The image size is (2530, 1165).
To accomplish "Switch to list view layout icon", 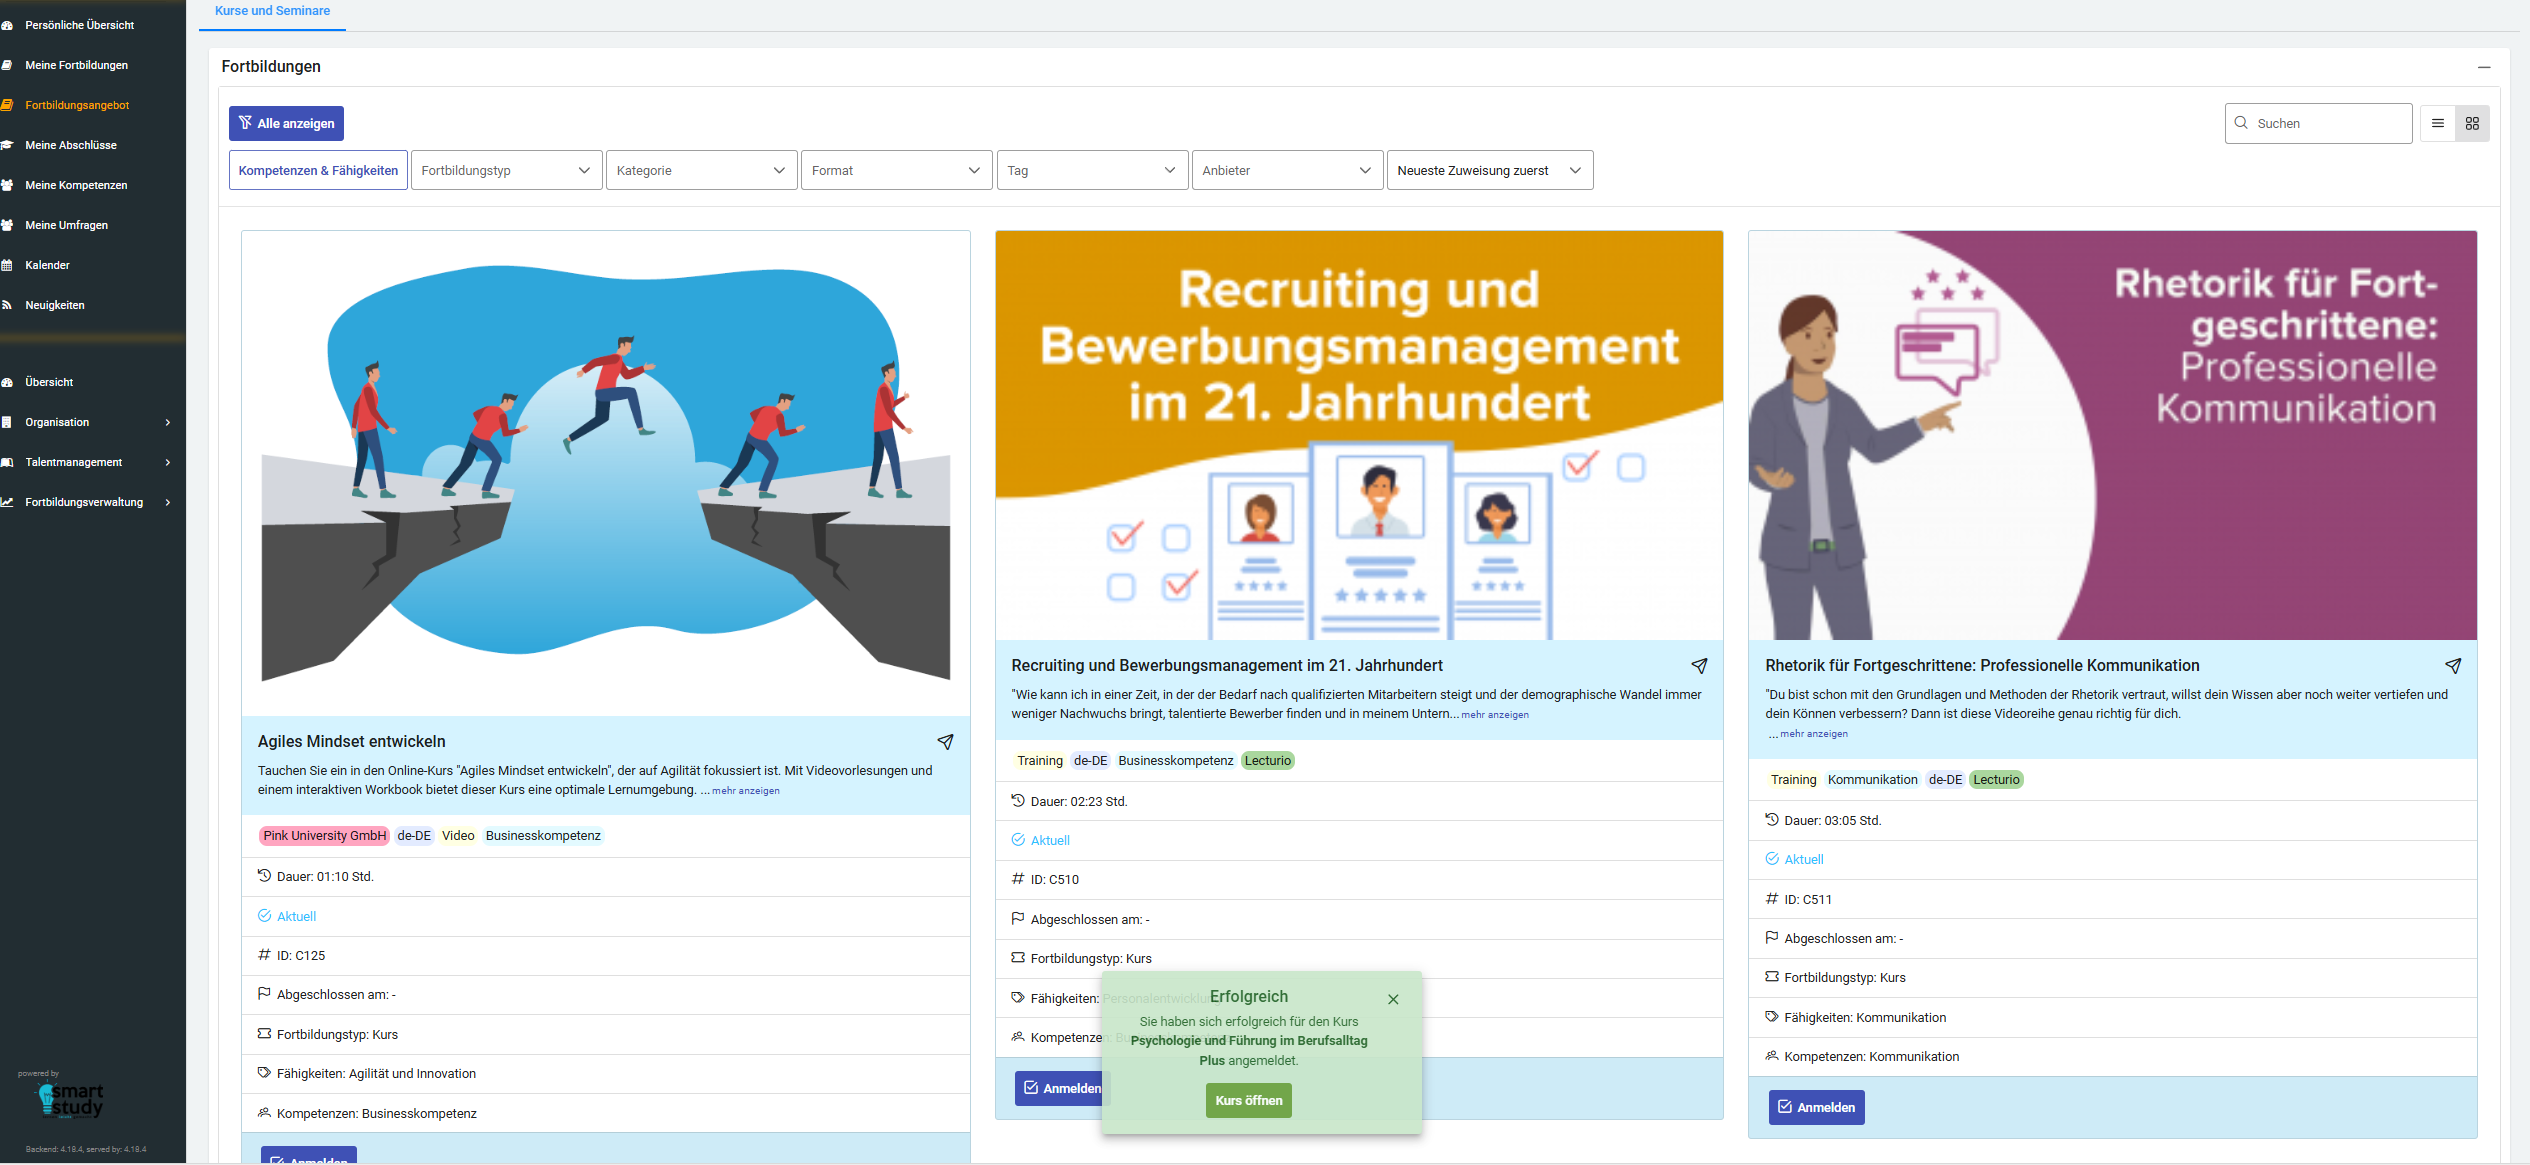I will tap(2438, 124).
